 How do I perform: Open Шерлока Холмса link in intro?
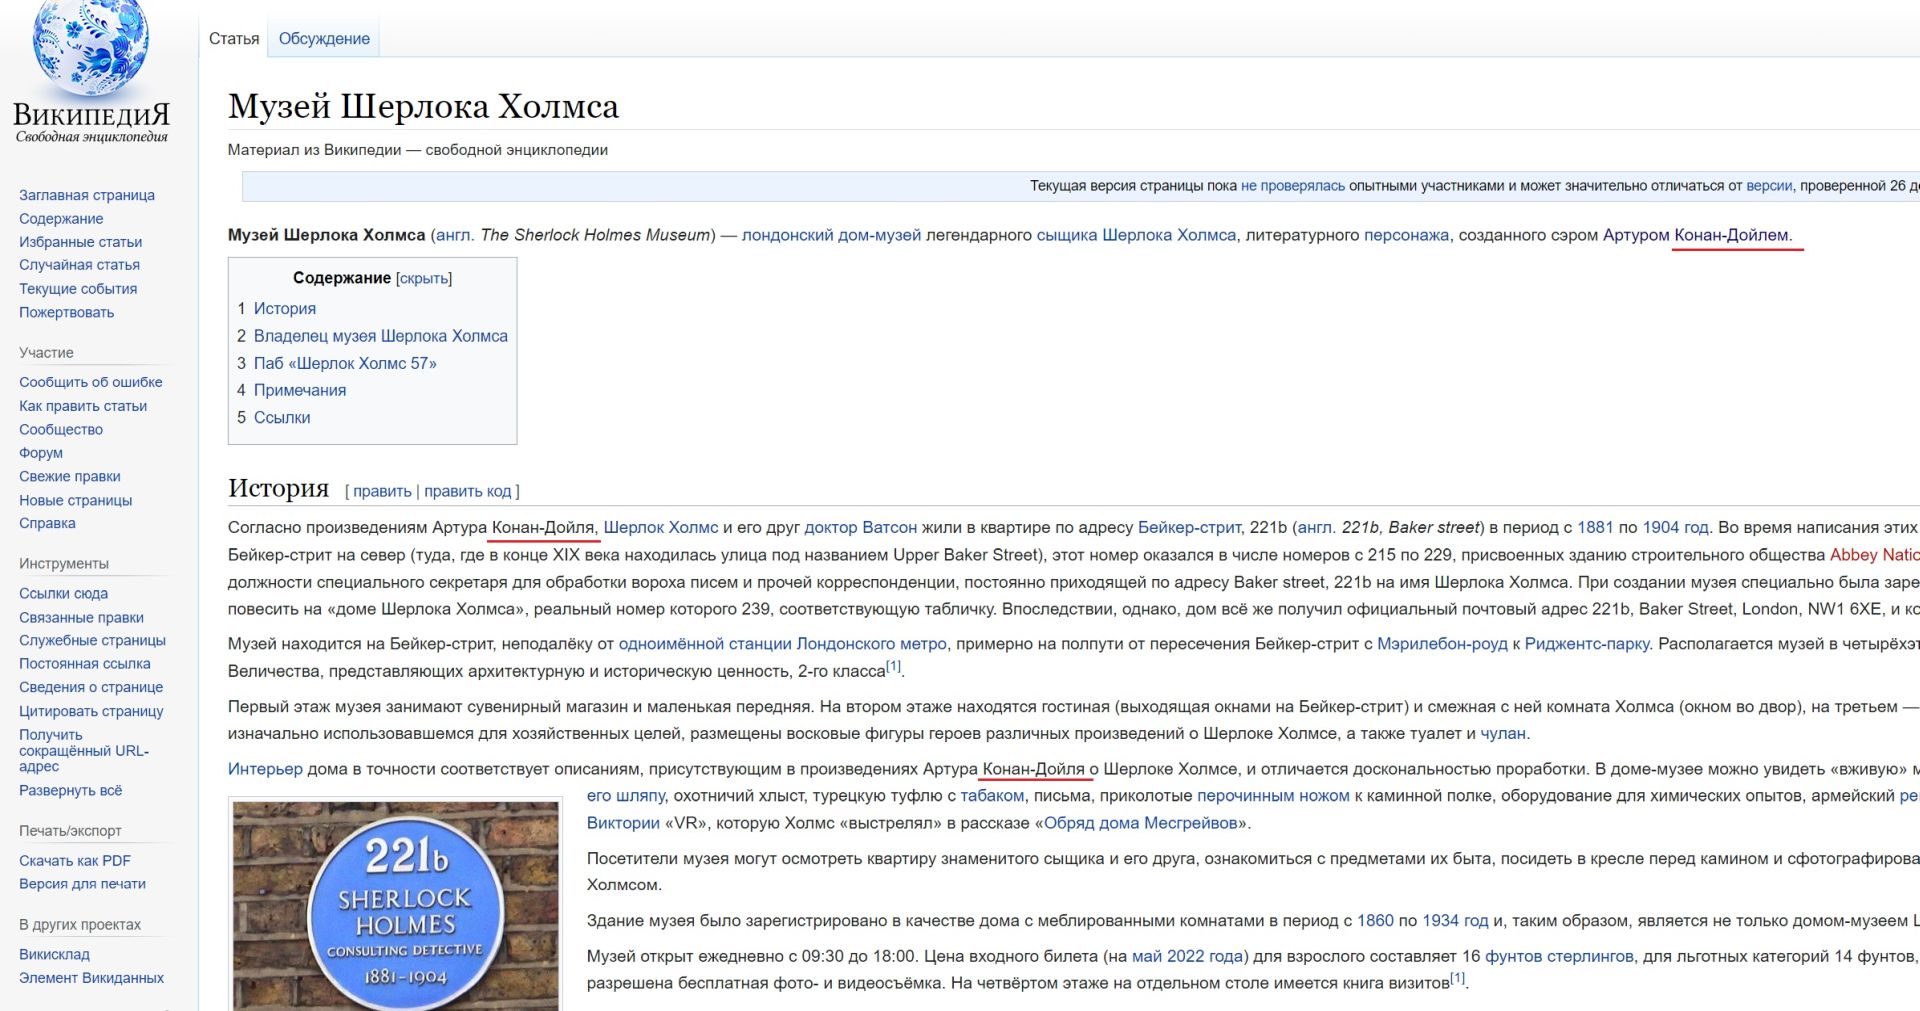coord(1169,235)
